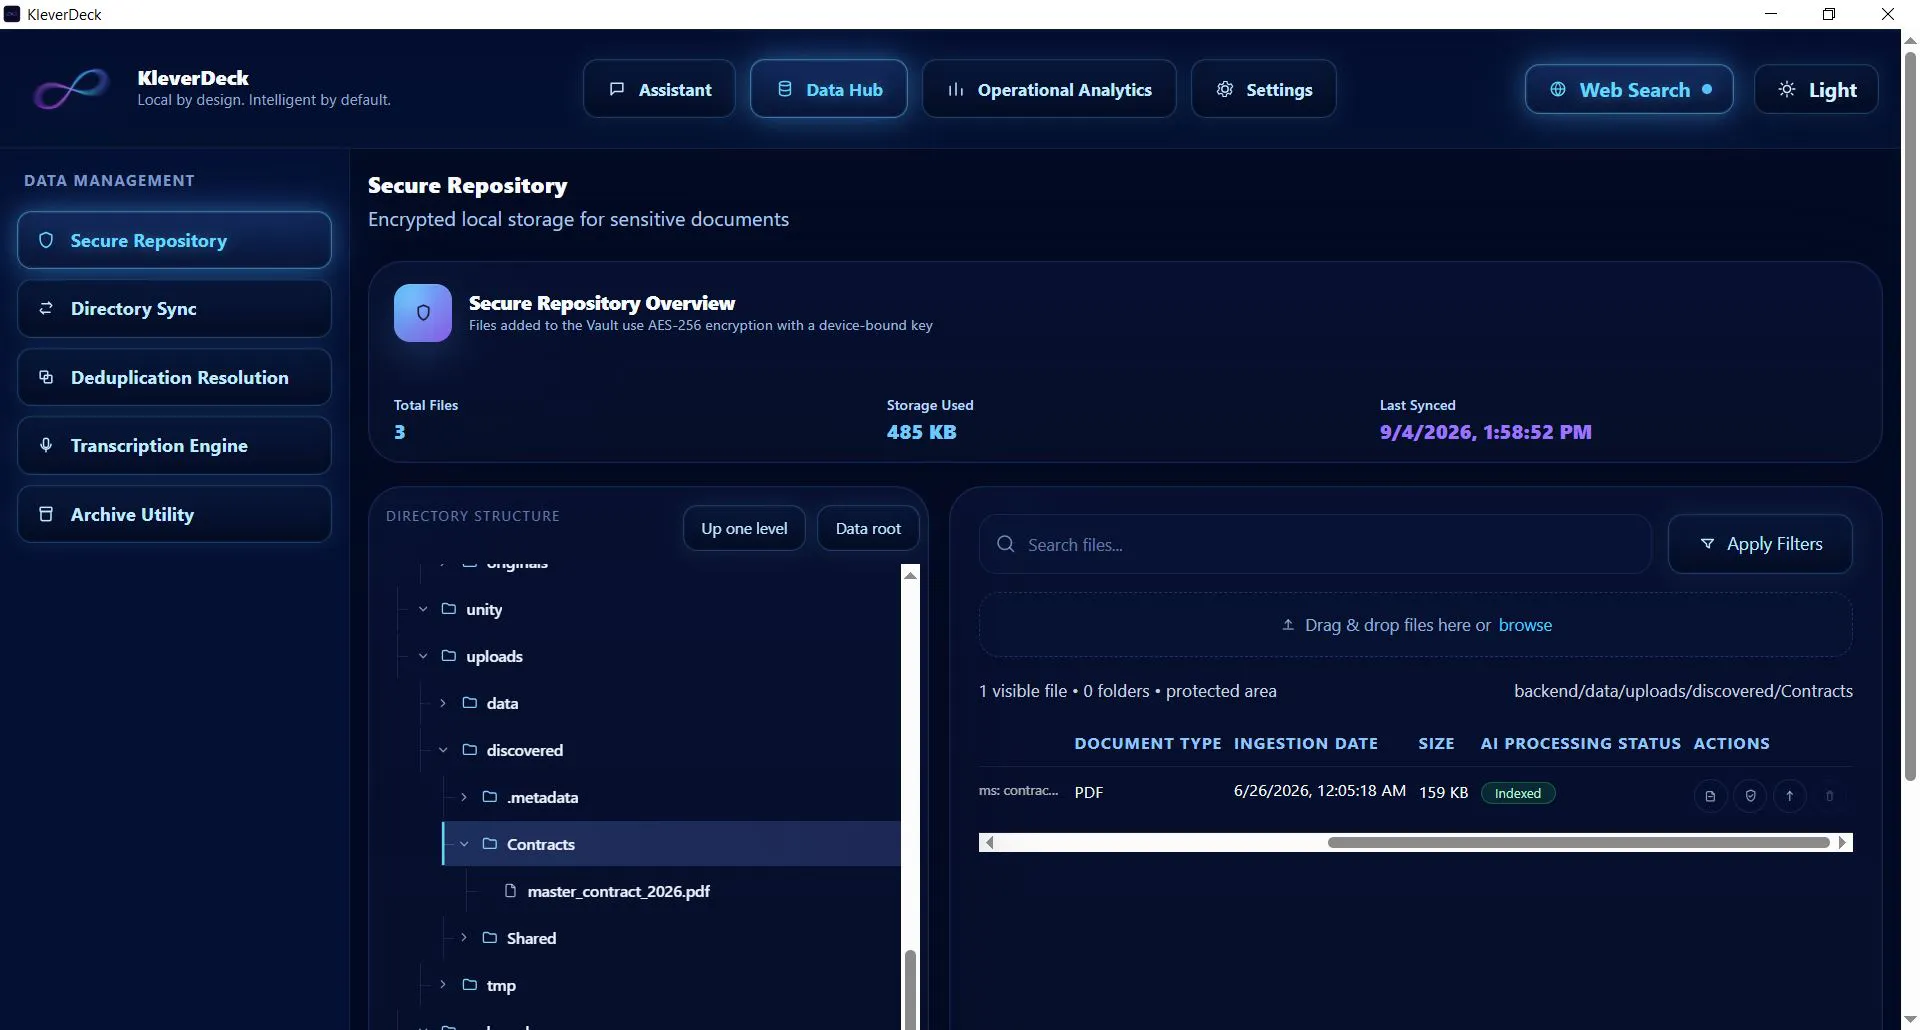Click the funnel icon on Apply Filters
The width and height of the screenshot is (1920, 1030).
click(1707, 544)
